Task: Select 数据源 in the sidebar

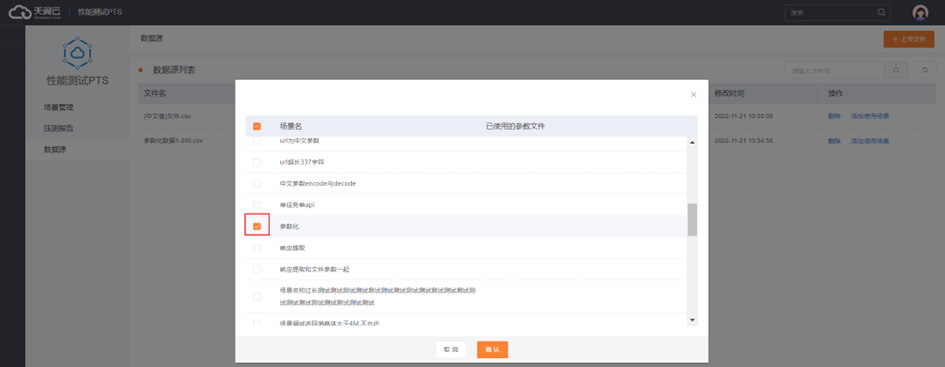Action: (55, 149)
